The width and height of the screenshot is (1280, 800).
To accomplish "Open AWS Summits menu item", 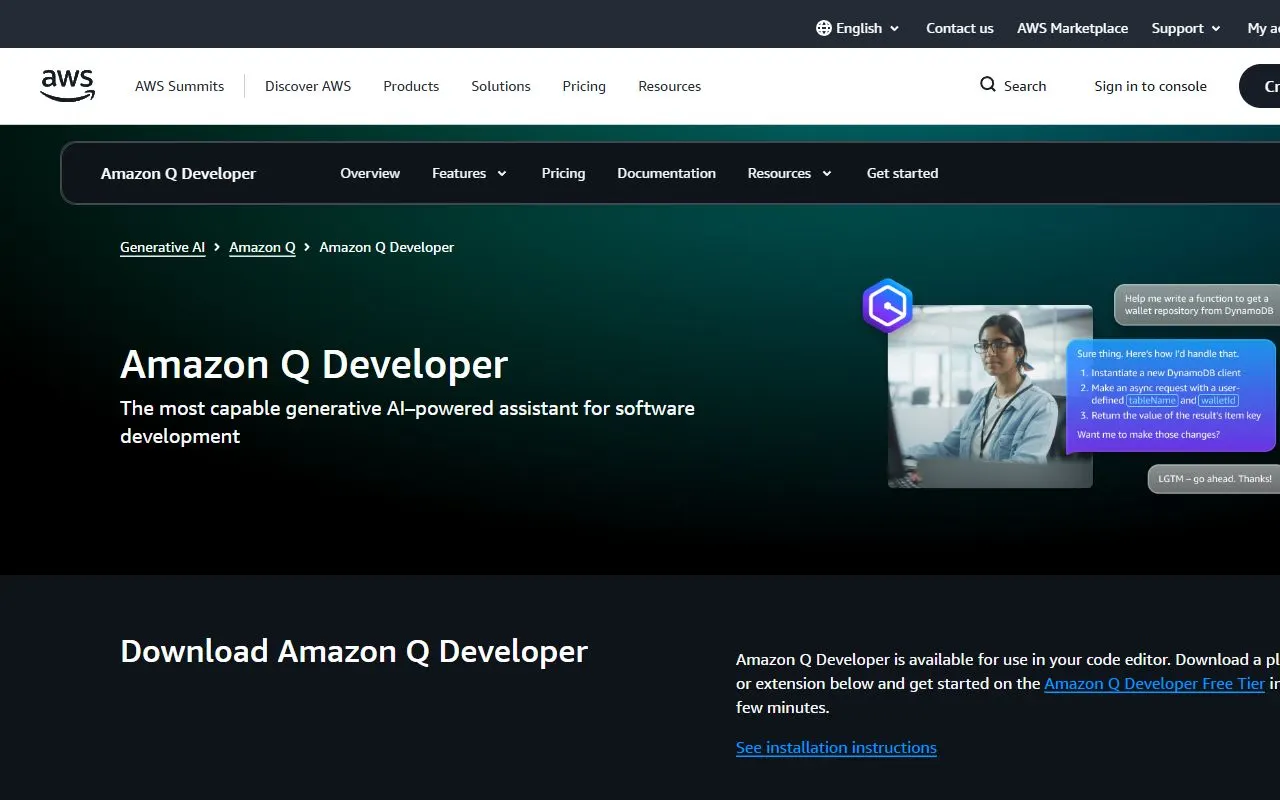I will [180, 86].
